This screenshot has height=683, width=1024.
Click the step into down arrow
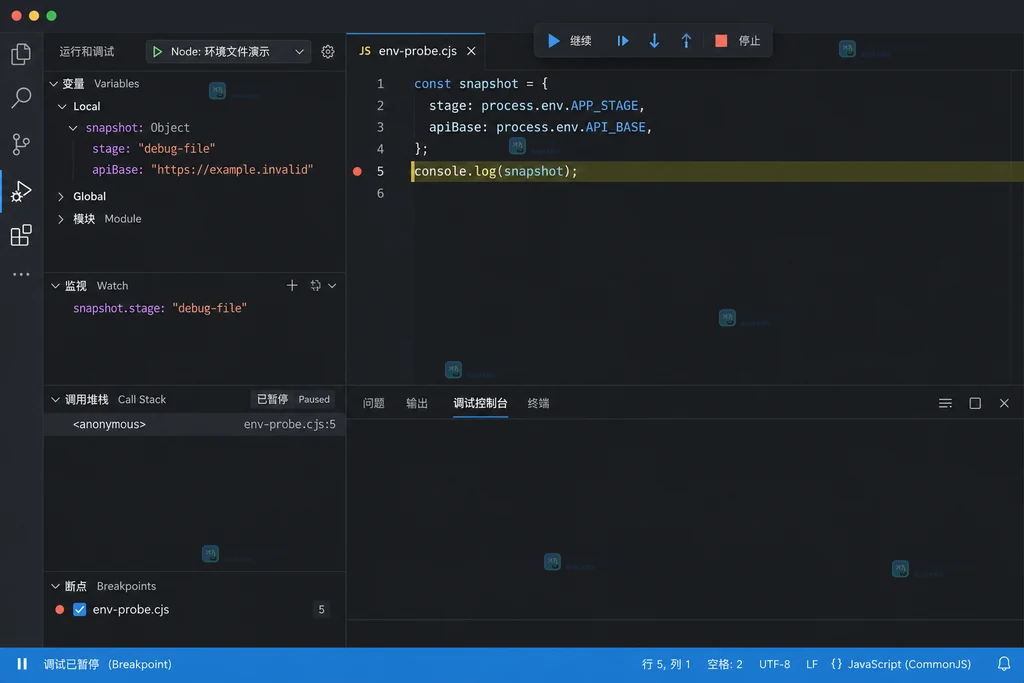point(654,41)
